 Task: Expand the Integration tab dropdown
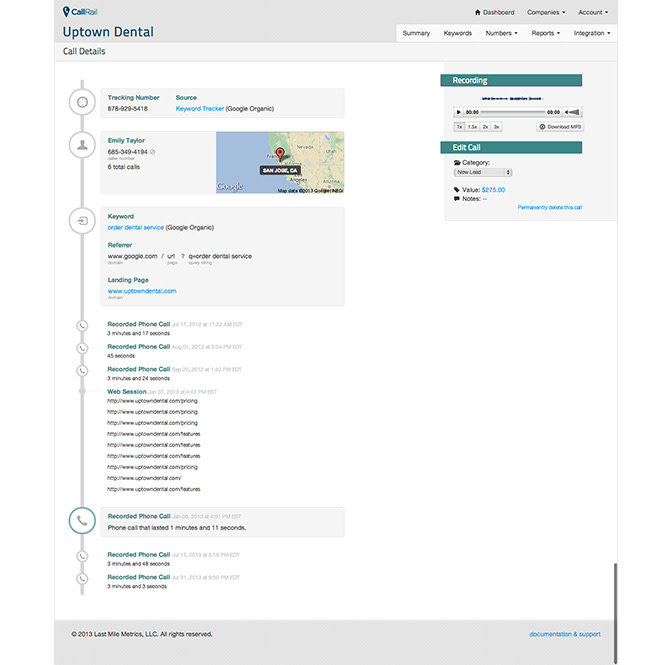coord(592,33)
